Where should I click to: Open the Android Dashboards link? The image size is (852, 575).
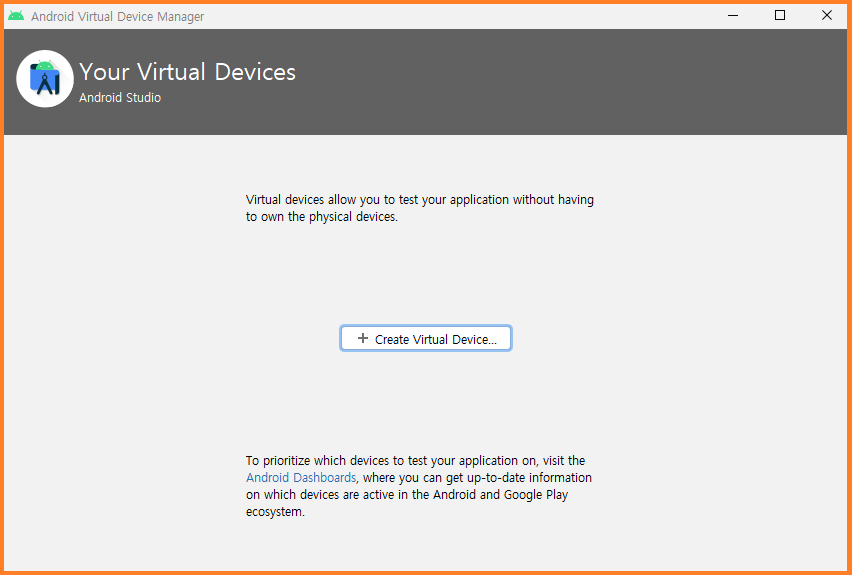tap(301, 478)
